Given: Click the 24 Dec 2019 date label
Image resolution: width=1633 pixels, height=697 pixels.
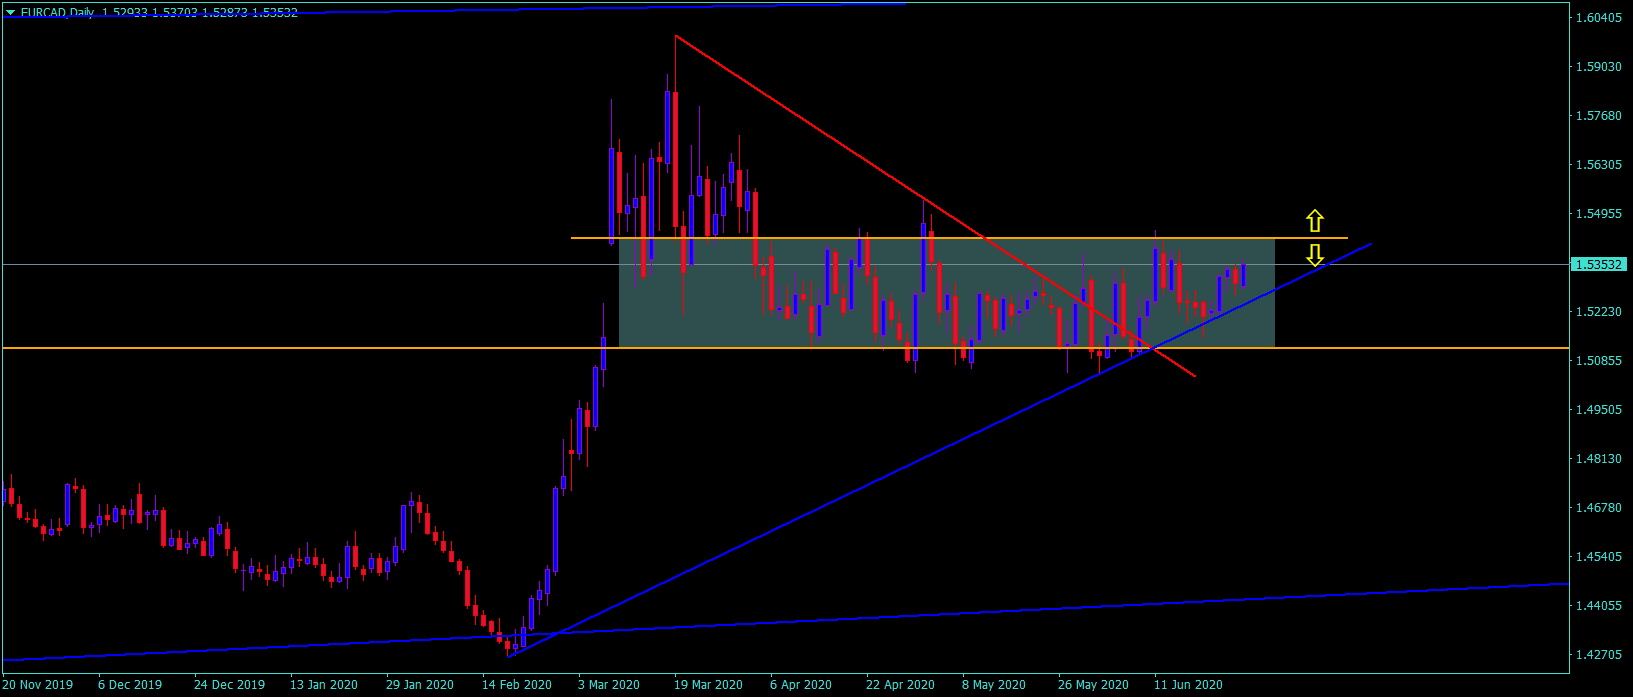Looking at the screenshot, I should pyautogui.click(x=229, y=685).
